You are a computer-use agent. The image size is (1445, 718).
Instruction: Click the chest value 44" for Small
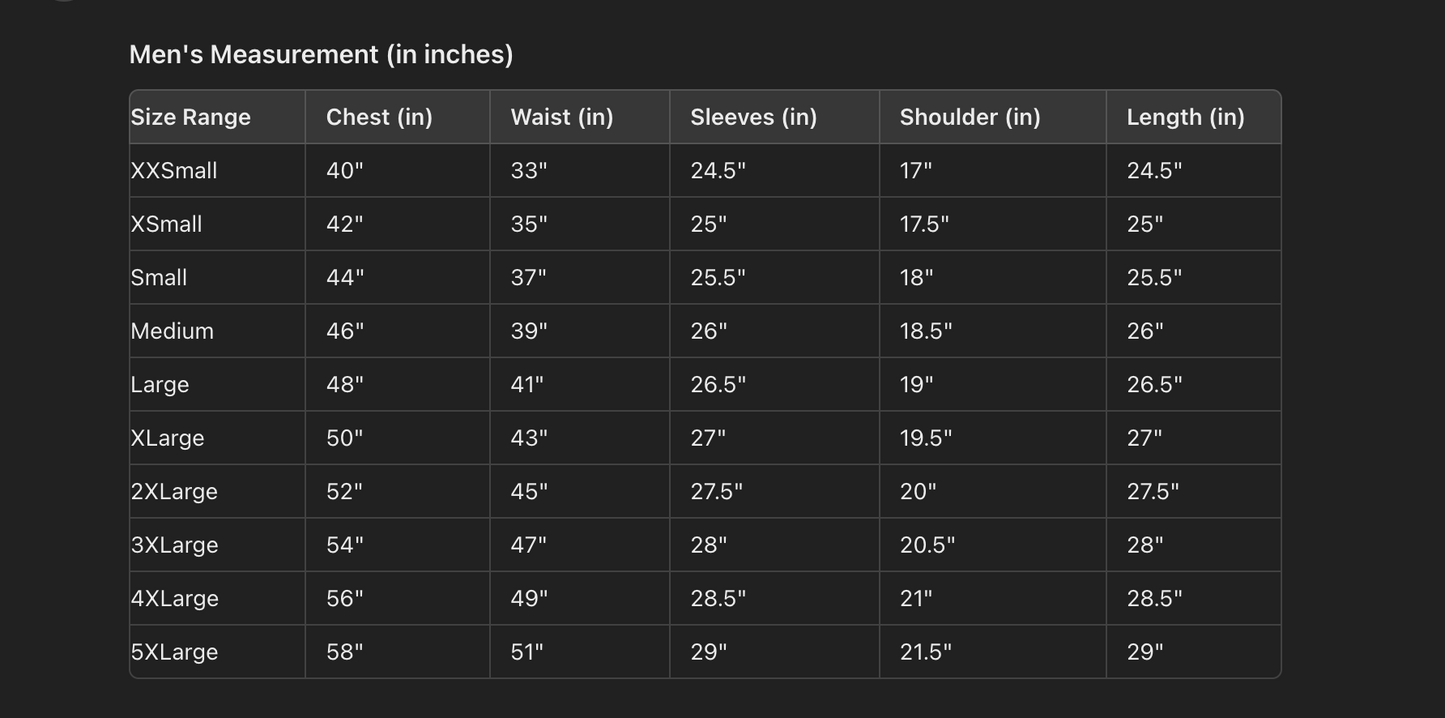(x=345, y=278)
